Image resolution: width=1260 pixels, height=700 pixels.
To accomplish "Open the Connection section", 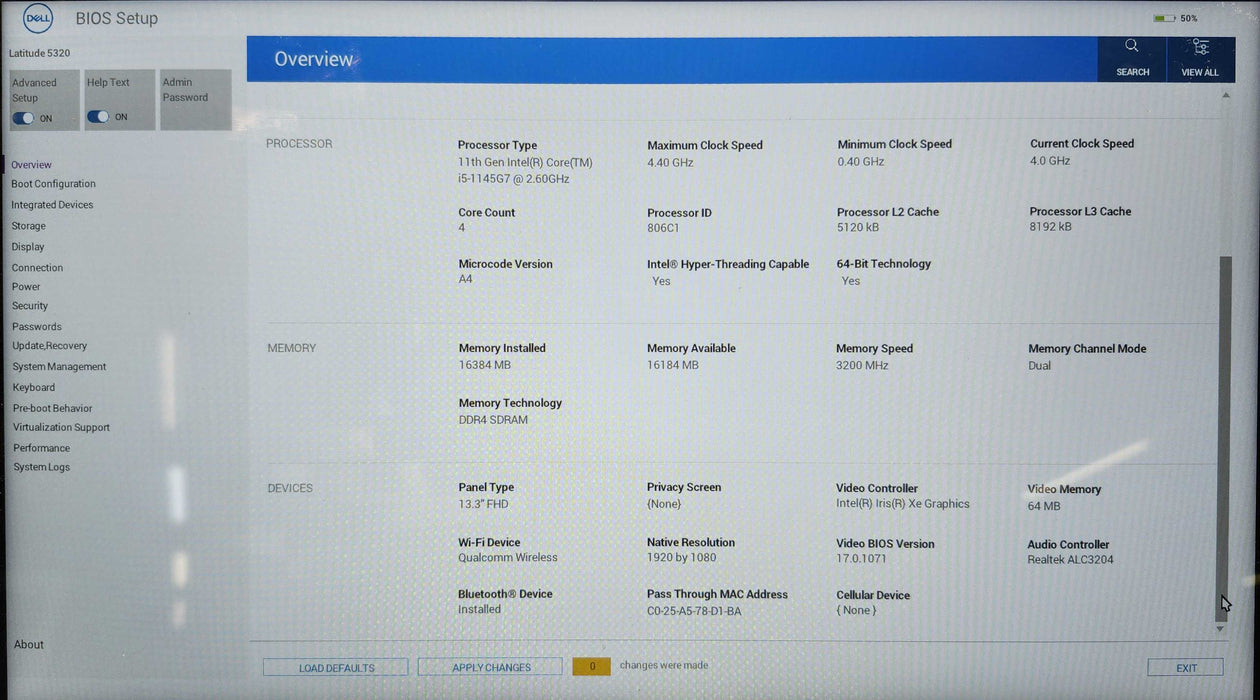I will [x=37, y=268].
